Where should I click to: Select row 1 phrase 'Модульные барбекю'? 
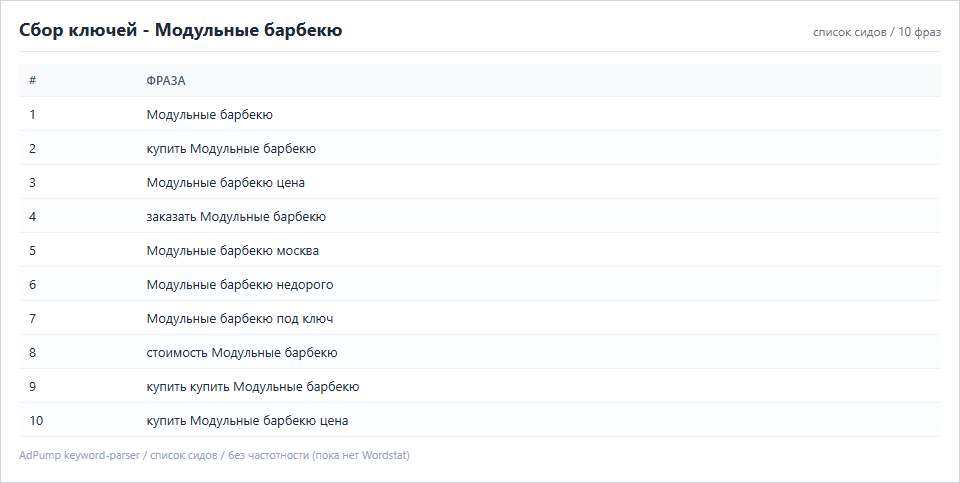click(x=209, y=114)
